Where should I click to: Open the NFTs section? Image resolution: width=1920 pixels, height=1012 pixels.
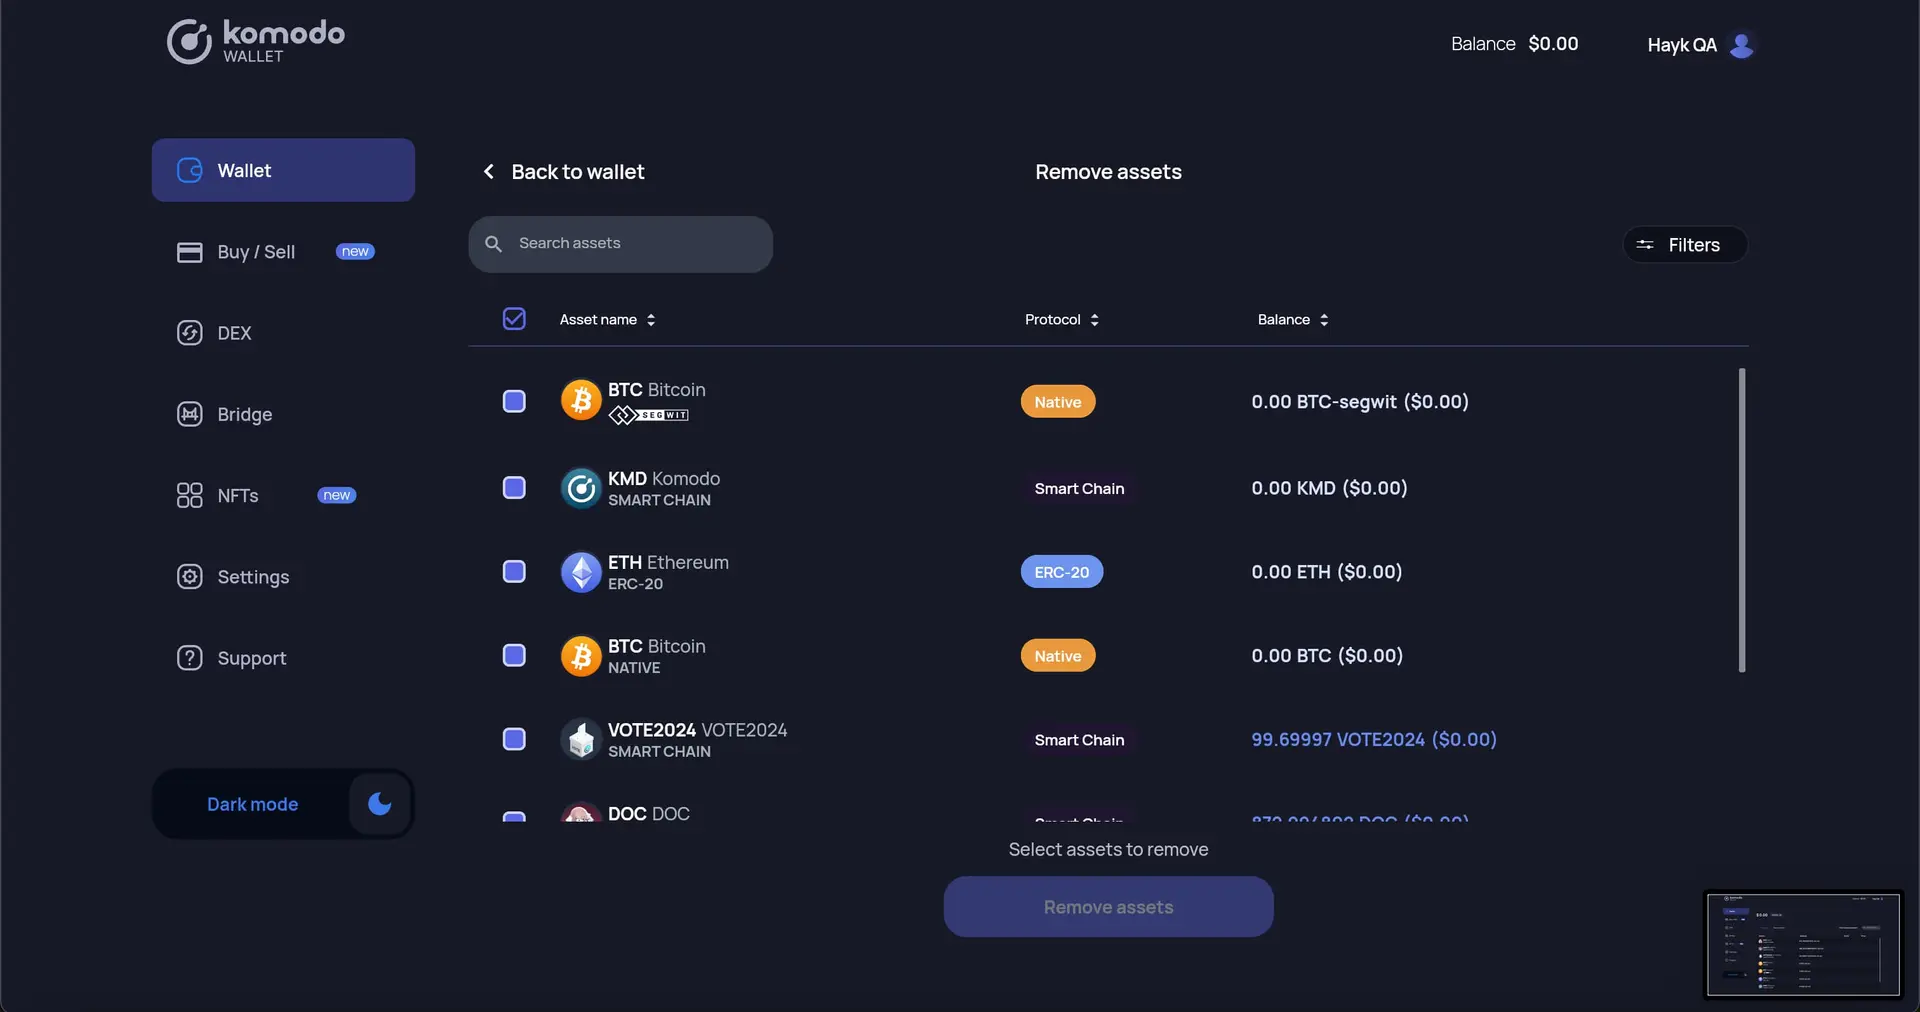(238, 495)
